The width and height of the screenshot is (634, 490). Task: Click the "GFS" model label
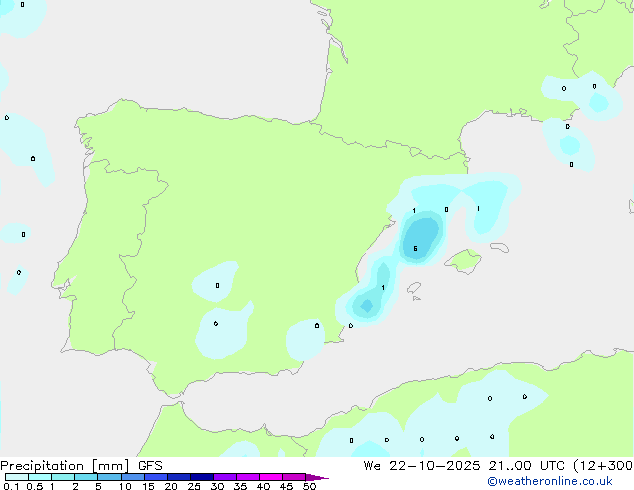tap(150, 466)
